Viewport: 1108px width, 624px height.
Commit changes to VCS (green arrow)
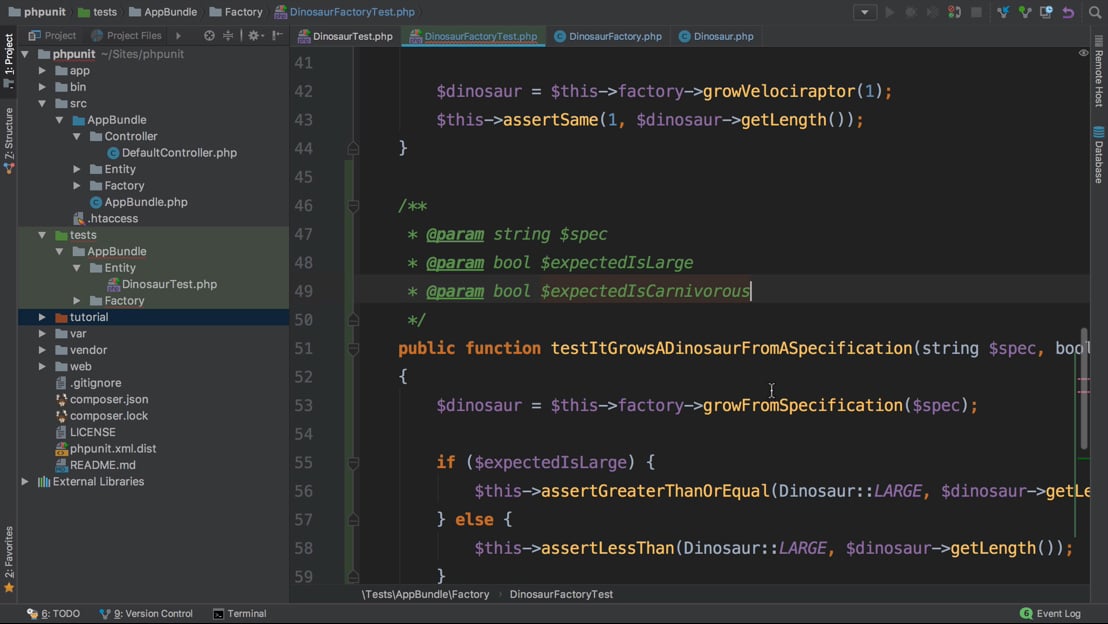[x=1025, y=12]
